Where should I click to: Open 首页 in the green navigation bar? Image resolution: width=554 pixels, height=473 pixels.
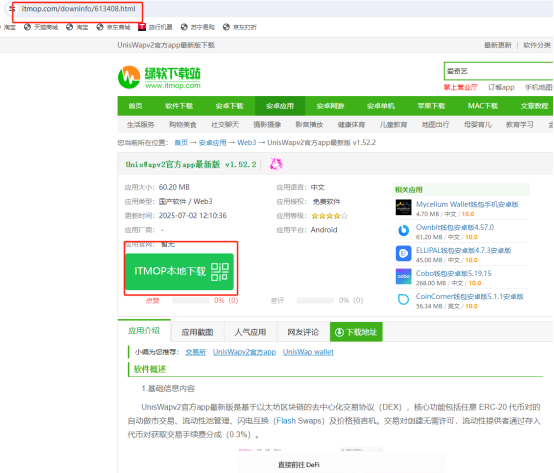click(135, 106)
